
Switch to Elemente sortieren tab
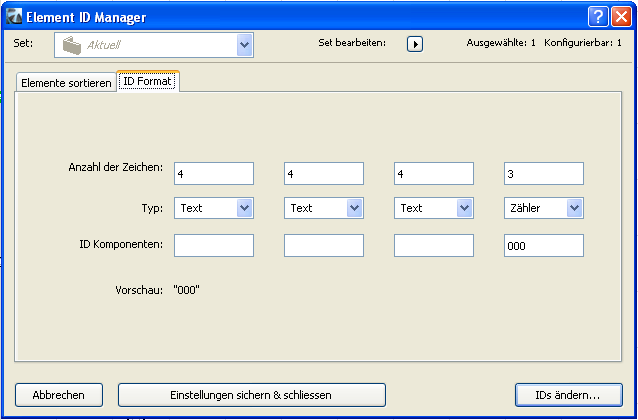65,83
